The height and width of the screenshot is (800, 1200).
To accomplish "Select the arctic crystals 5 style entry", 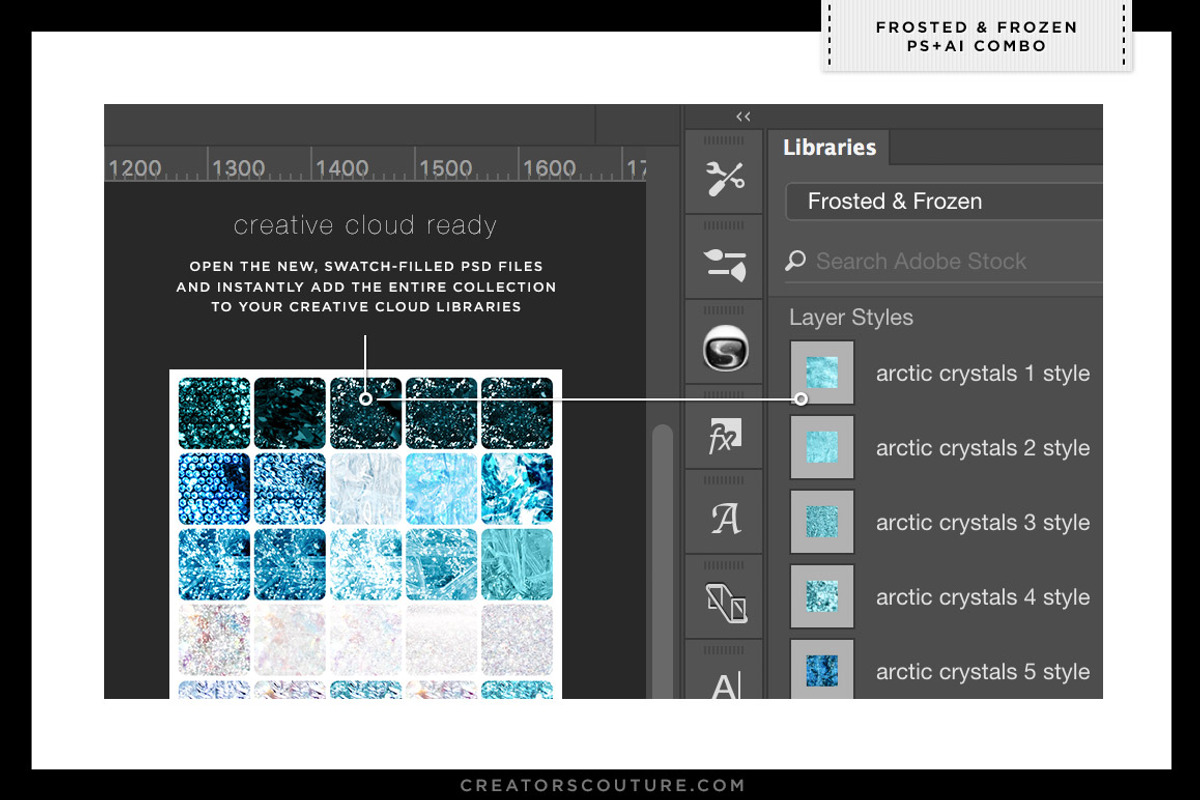I will [x=983, y=672].
